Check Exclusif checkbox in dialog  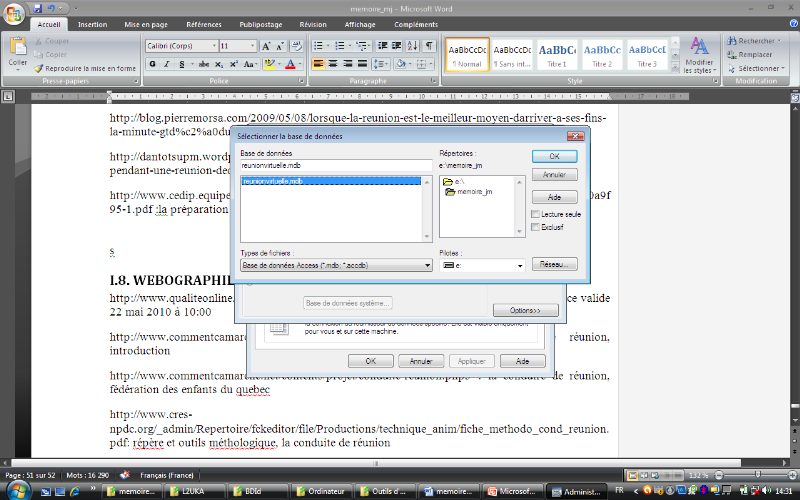(x=535, y=227)
